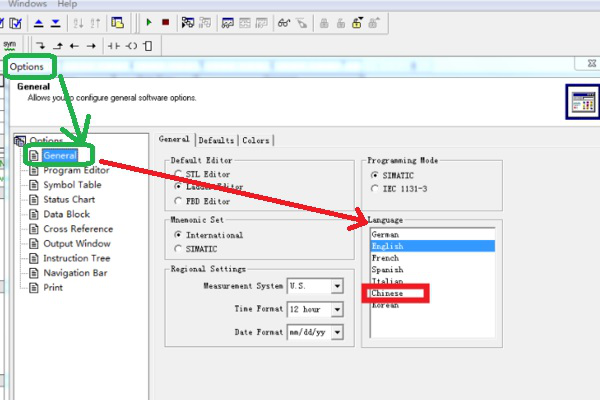Click the eyeglasses status monitor icon
Image resolution: width=600 pixels, height=400 pixels.
[x=283, y=22]
